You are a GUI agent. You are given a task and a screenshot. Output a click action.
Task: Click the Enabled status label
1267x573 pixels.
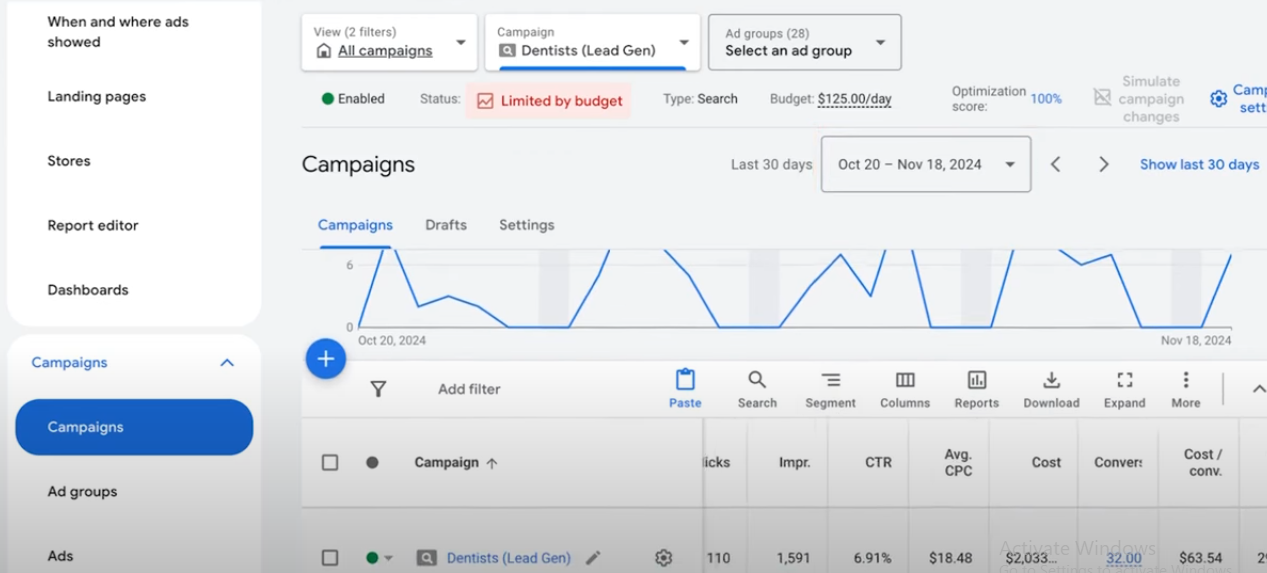(x=353, y=99)
